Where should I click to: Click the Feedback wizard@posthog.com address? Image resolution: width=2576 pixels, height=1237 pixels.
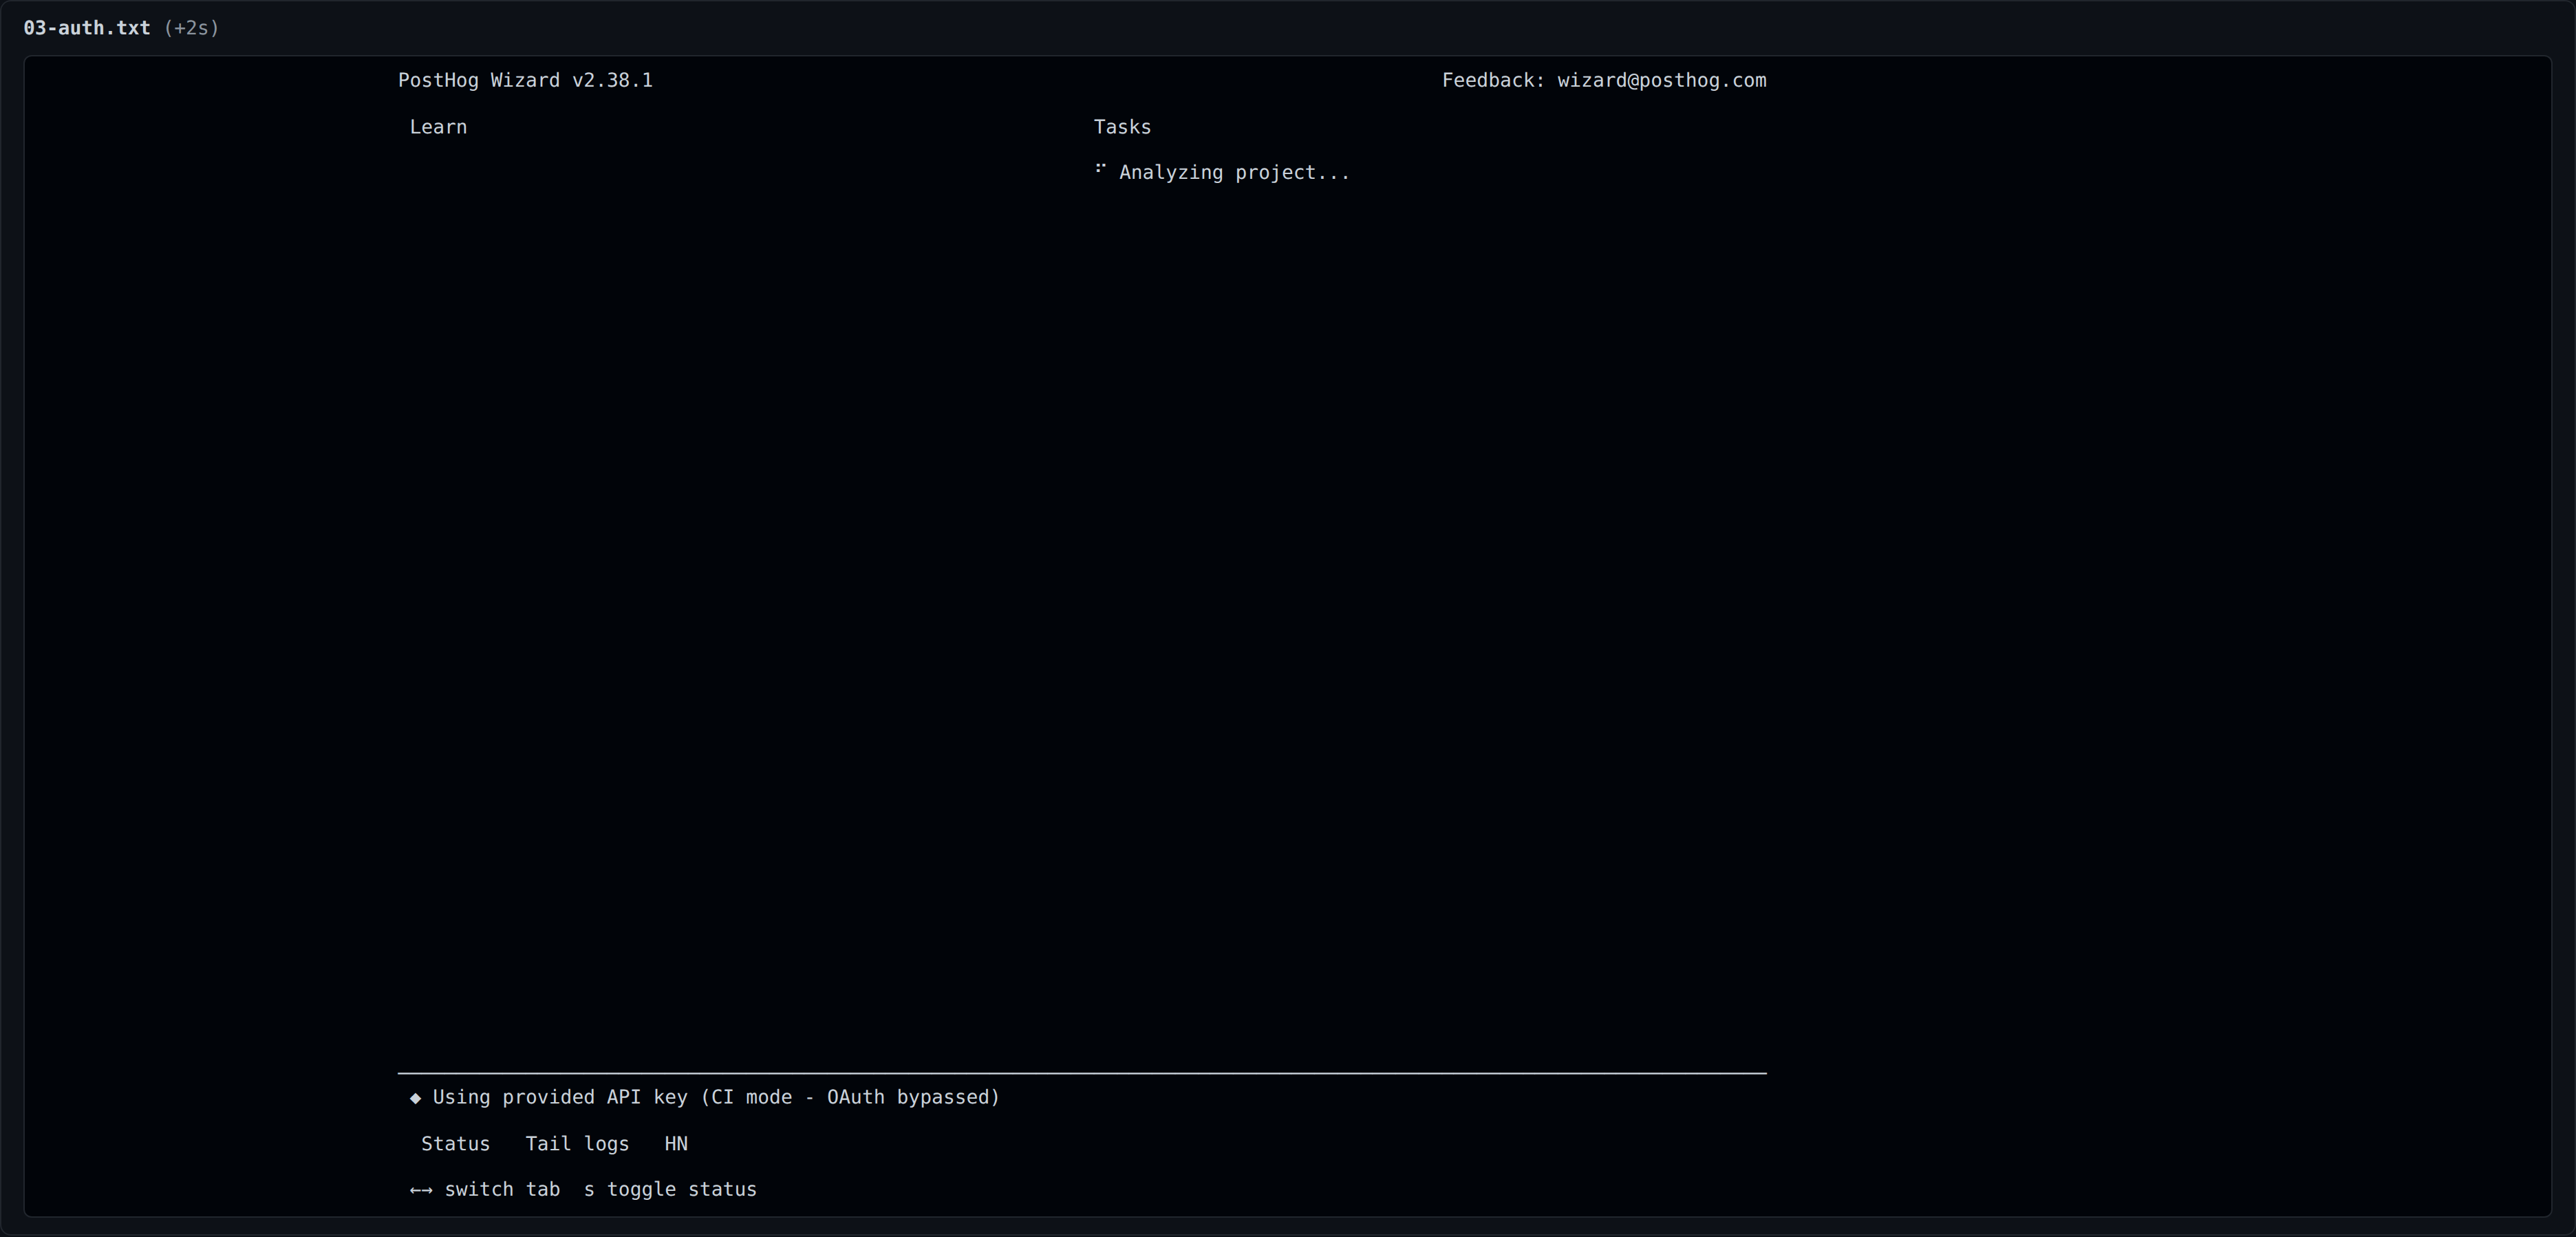point(1661,80)
